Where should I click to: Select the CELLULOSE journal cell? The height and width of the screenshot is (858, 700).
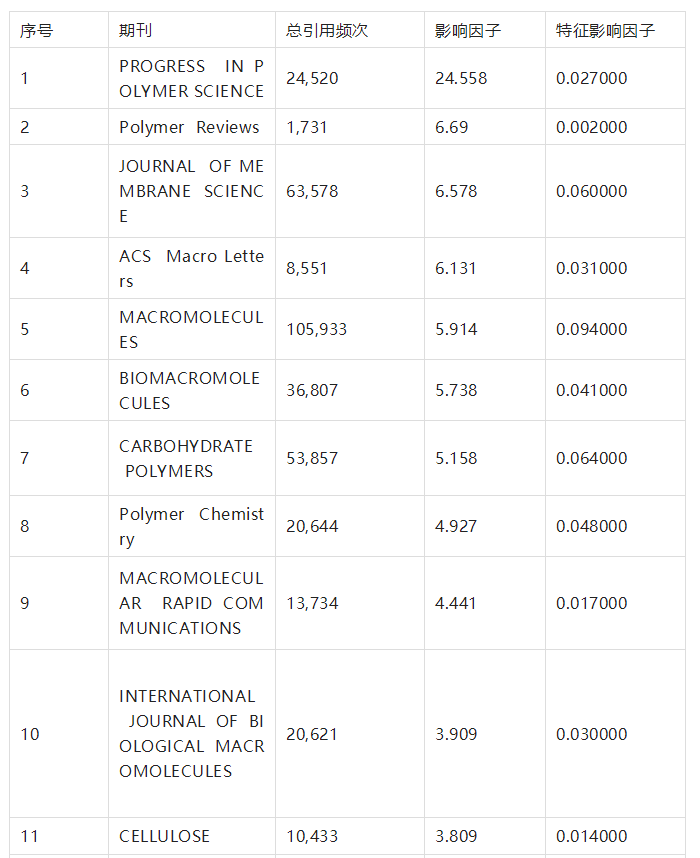(192, 836)
